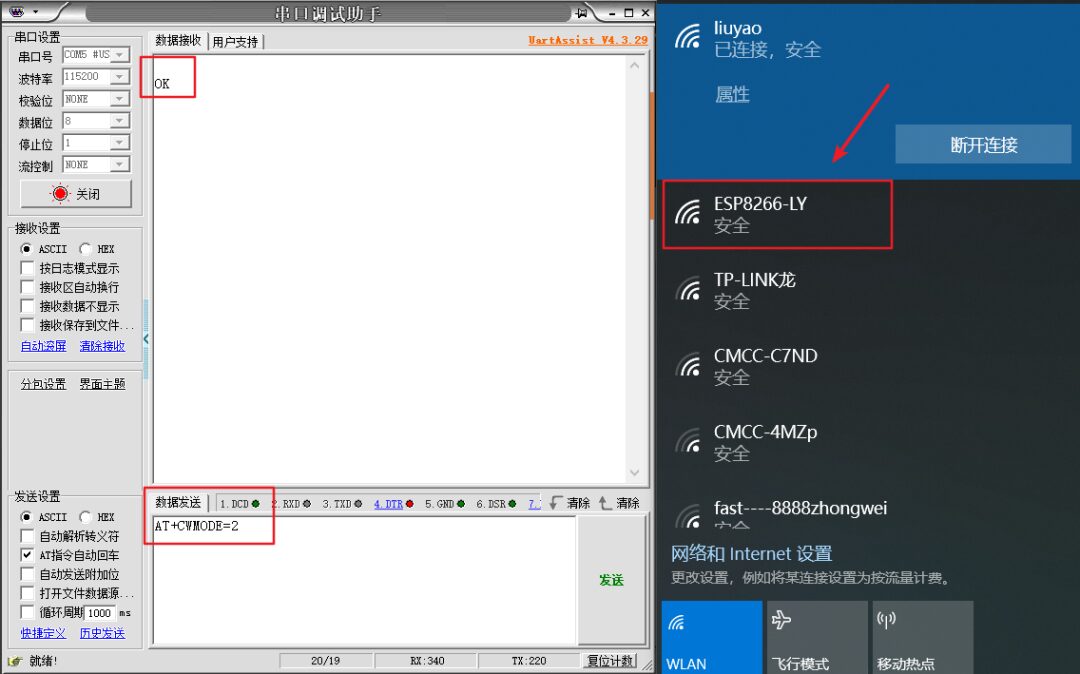Enable 接收数据不显示 checkbox
The width and height of the screenshot is (1080, 674).
pyautogui.click(x=28, y=306)
